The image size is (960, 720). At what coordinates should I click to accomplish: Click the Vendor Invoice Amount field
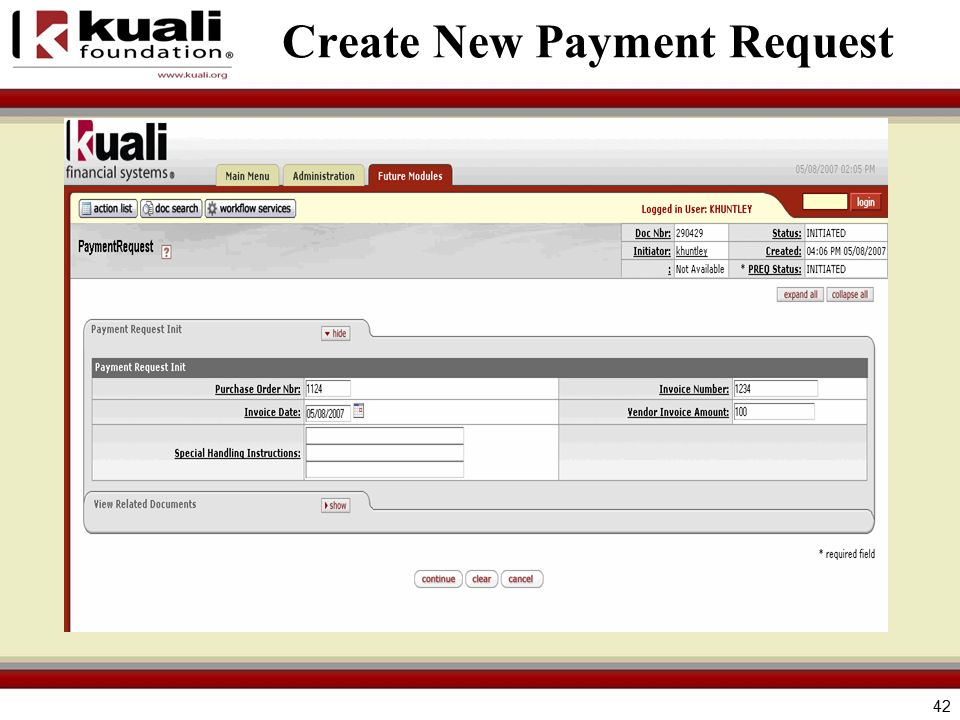click(x=774, y=411)
